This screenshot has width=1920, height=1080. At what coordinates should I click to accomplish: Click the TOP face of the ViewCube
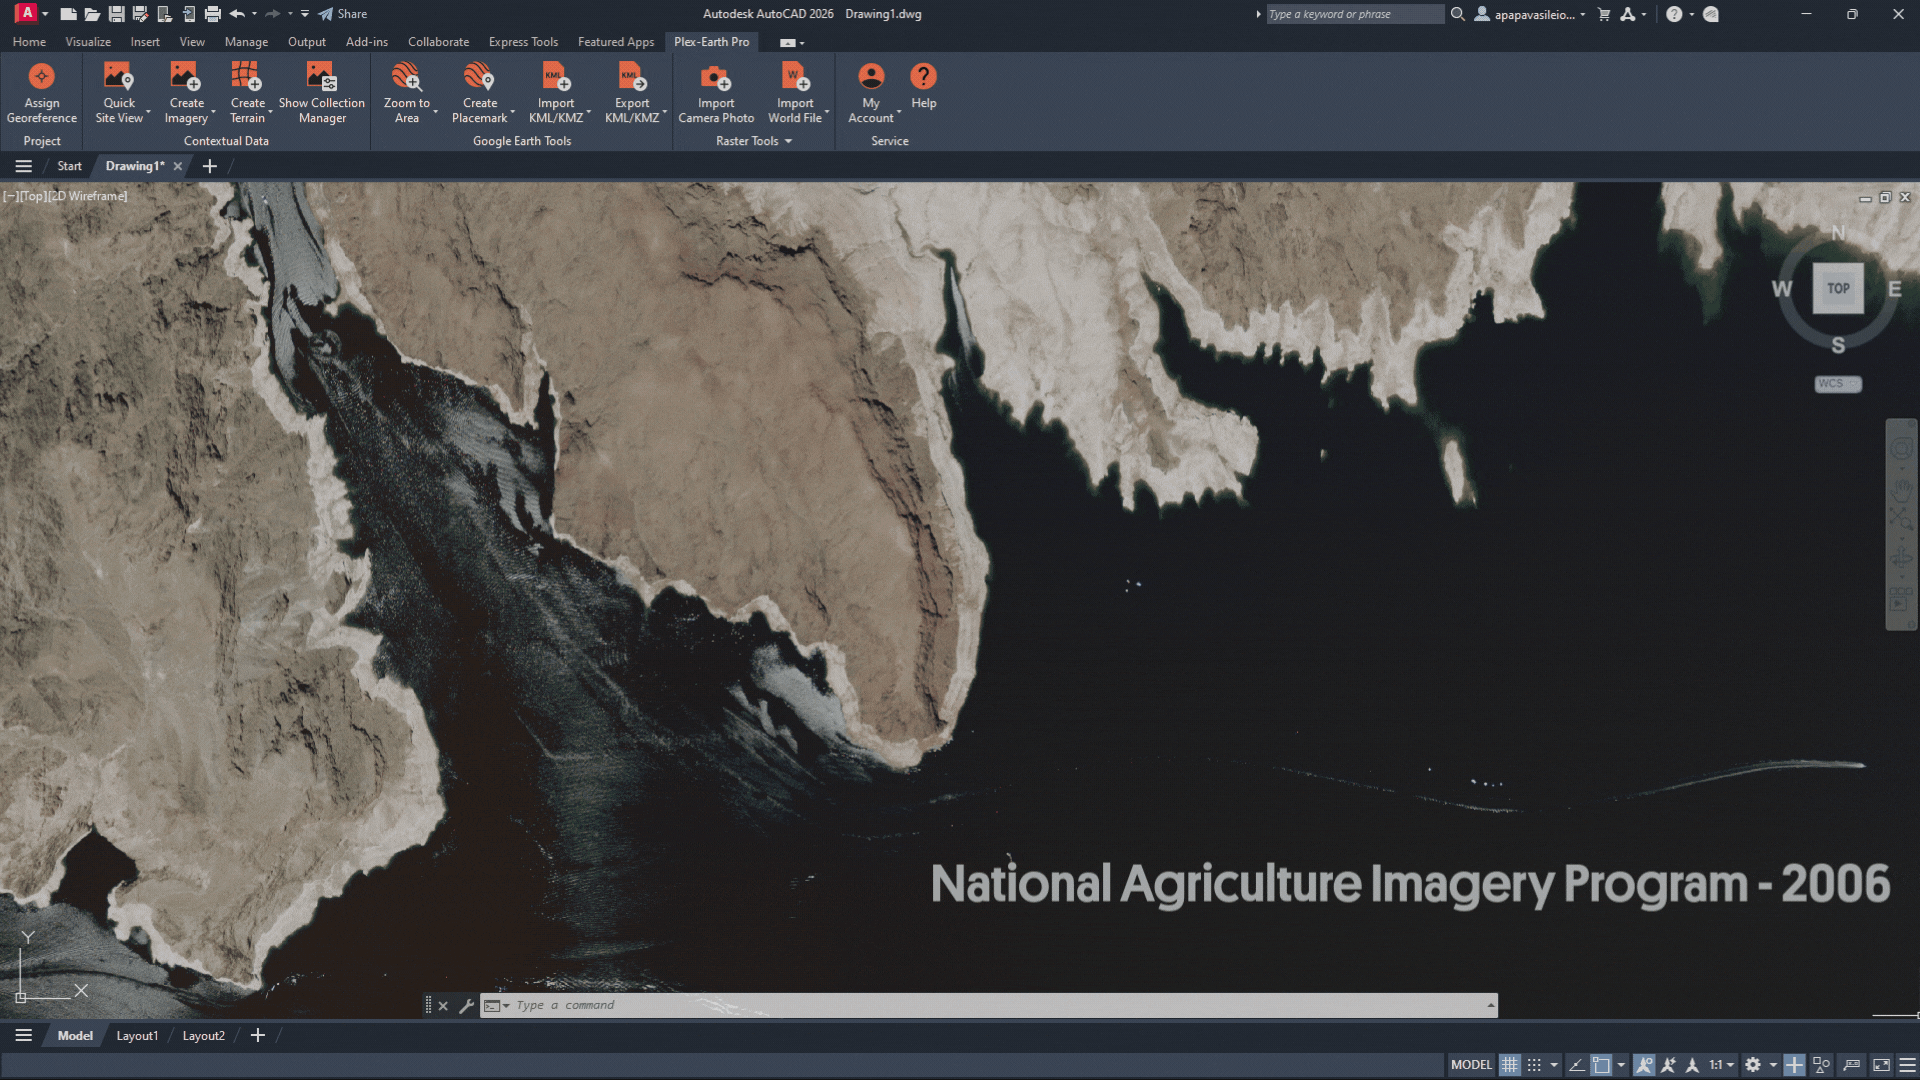pyautogui.click(x=1838, y=288)
